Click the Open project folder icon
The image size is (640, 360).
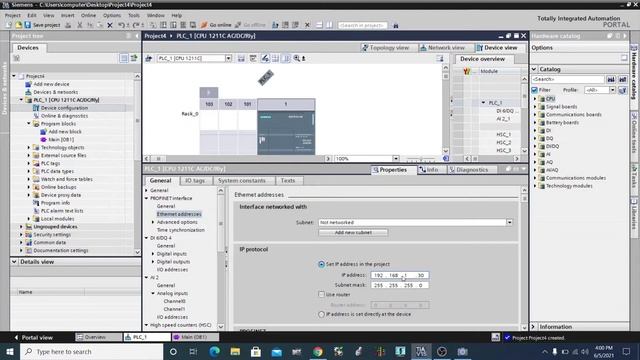click(18, 25)
